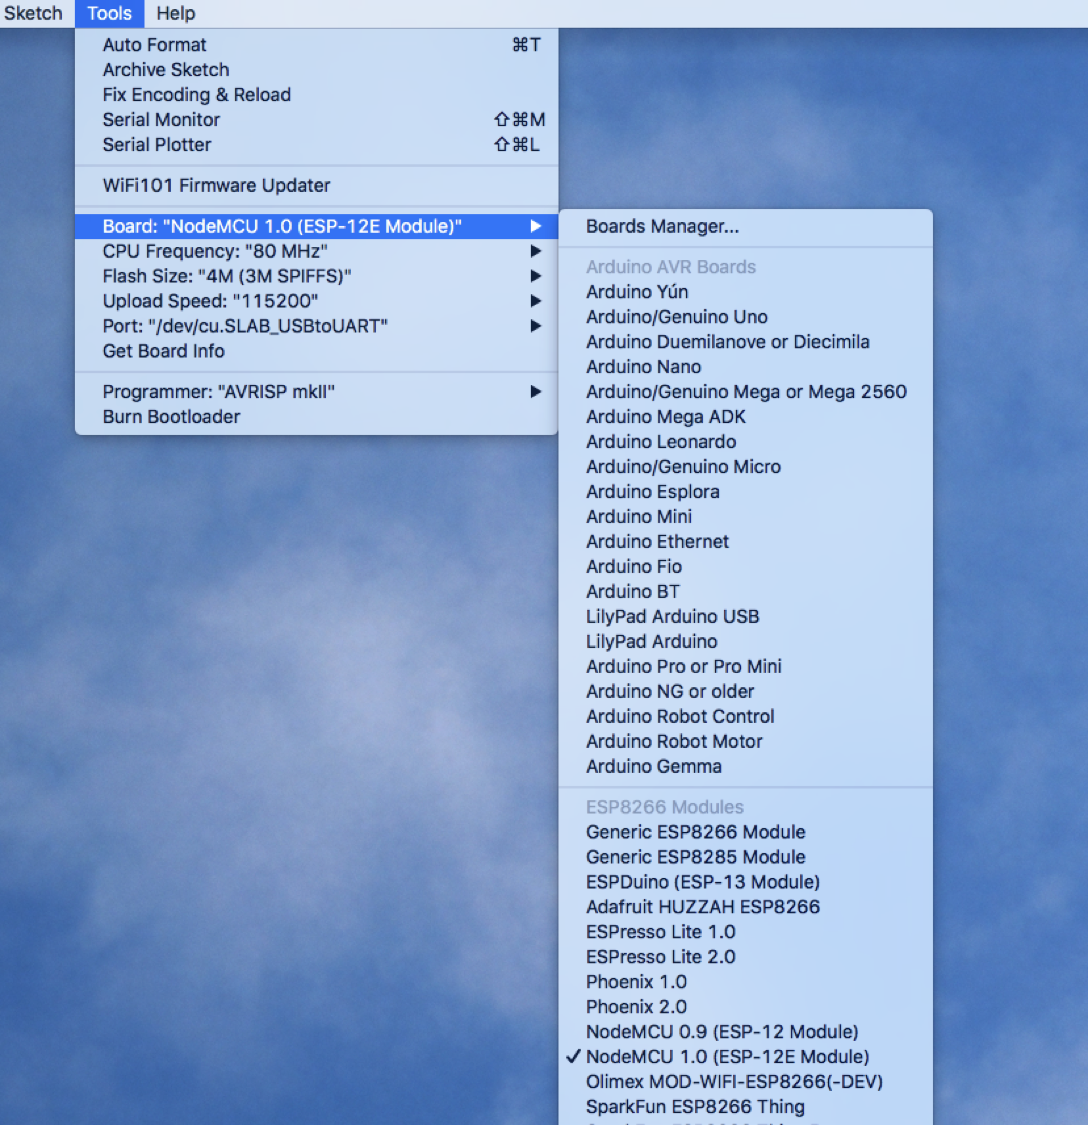Open the Serial Plotter

click(157, 144)
